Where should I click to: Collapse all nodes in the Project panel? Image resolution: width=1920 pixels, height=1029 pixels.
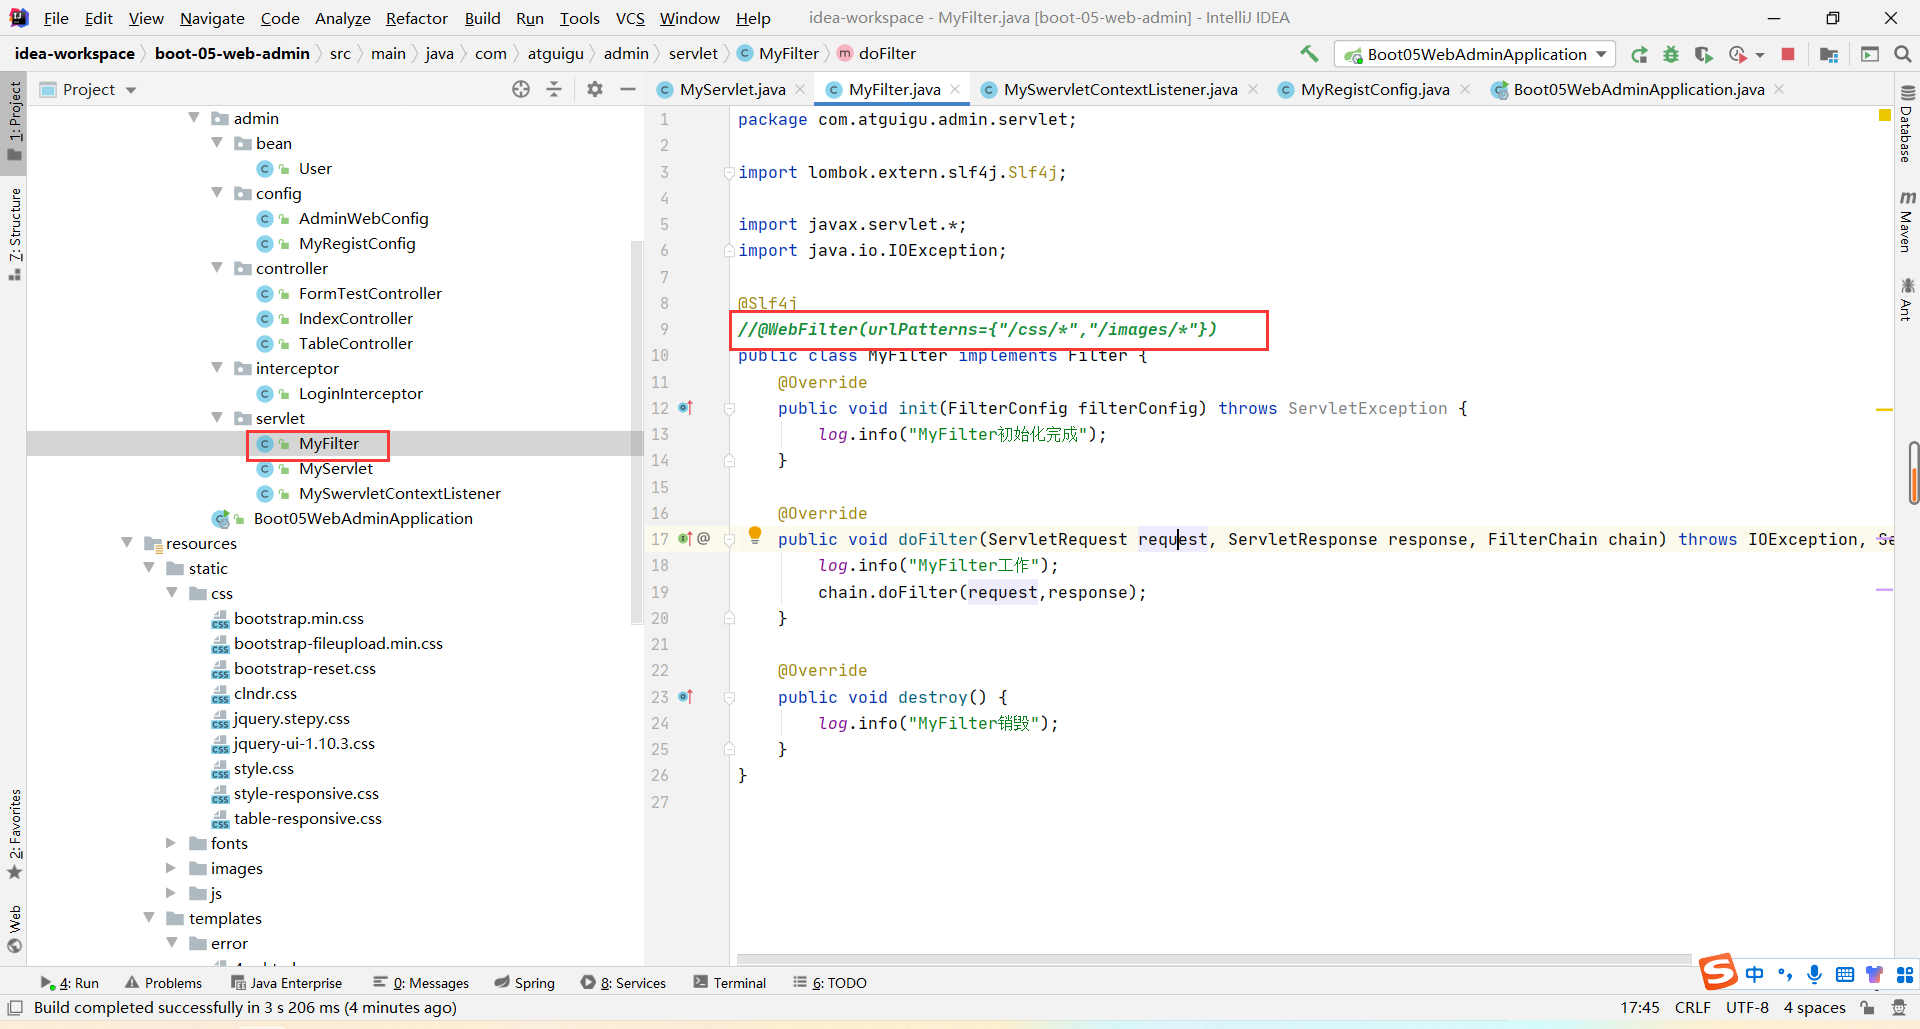coord(554,89)
